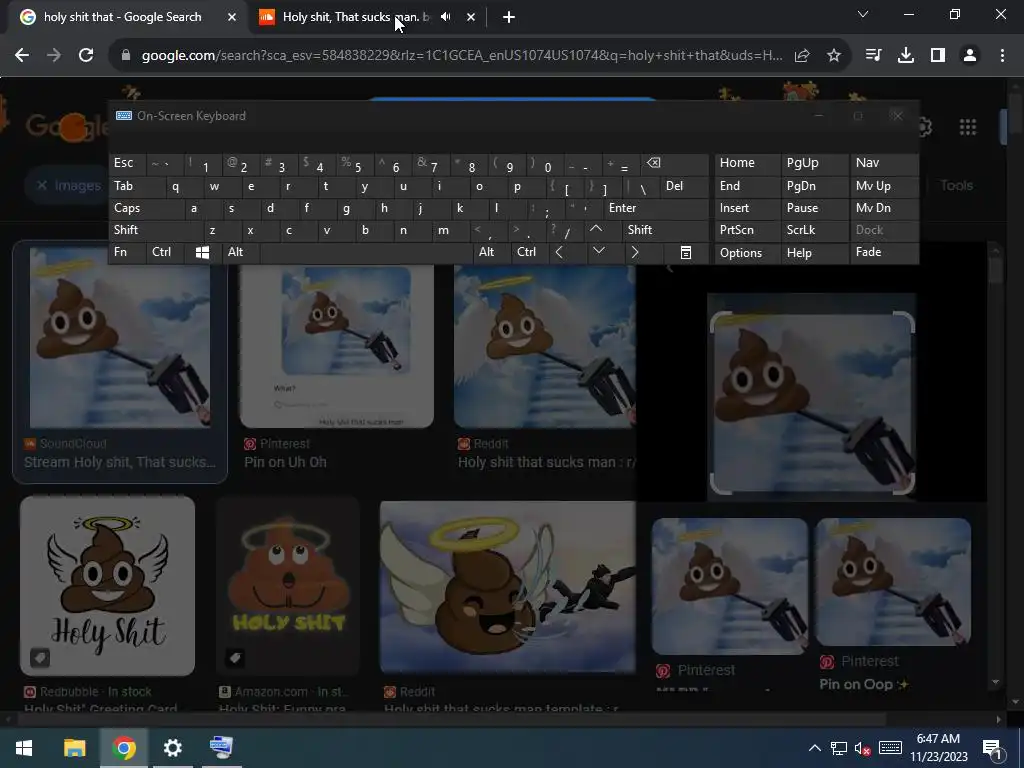This screenshot has height=768, width=1024.
Task: Click the Del key on On-Screen Keyboard
Action: pyautogui.click(x=684, y=186)
